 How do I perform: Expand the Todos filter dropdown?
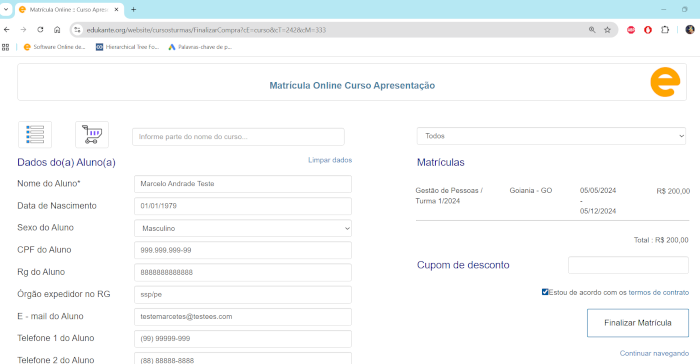(551, 136)
